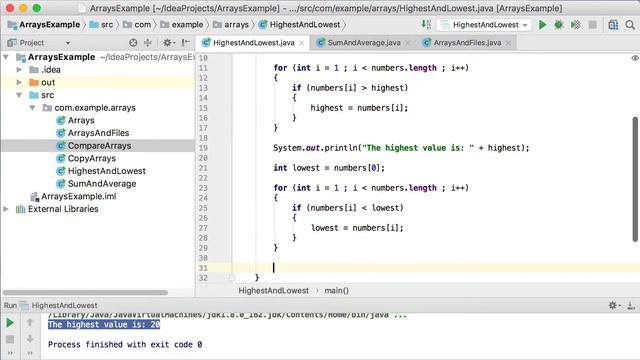Select CompareArrays class
This screenshot has height=360, width=640.
coord(99,146)
